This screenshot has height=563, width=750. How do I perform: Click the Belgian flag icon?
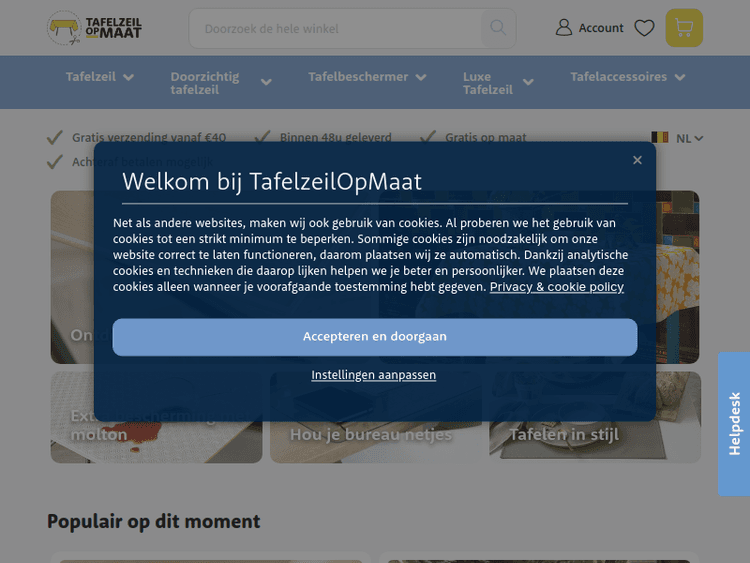click(660, 138)
